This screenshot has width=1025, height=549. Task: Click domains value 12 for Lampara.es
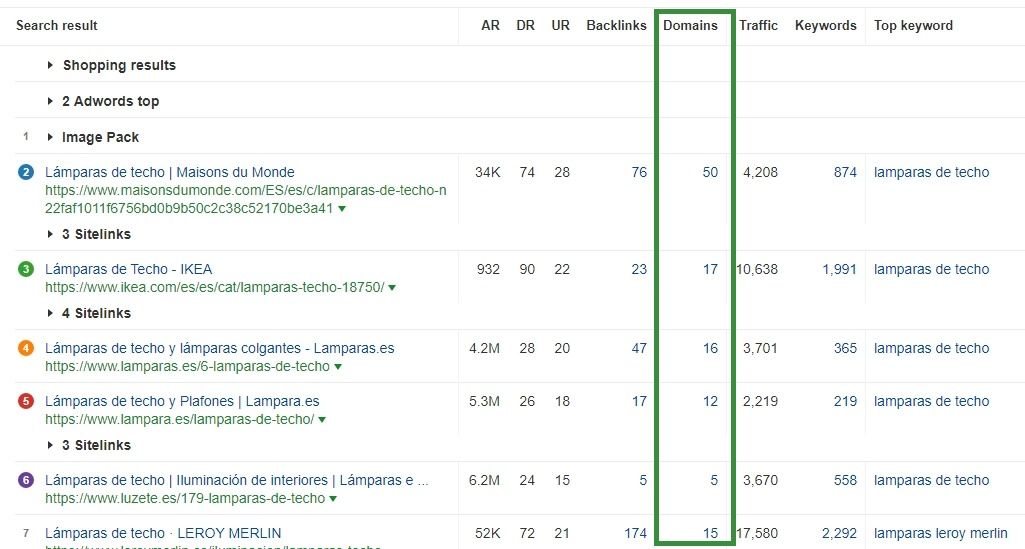(x=711, y=401)
